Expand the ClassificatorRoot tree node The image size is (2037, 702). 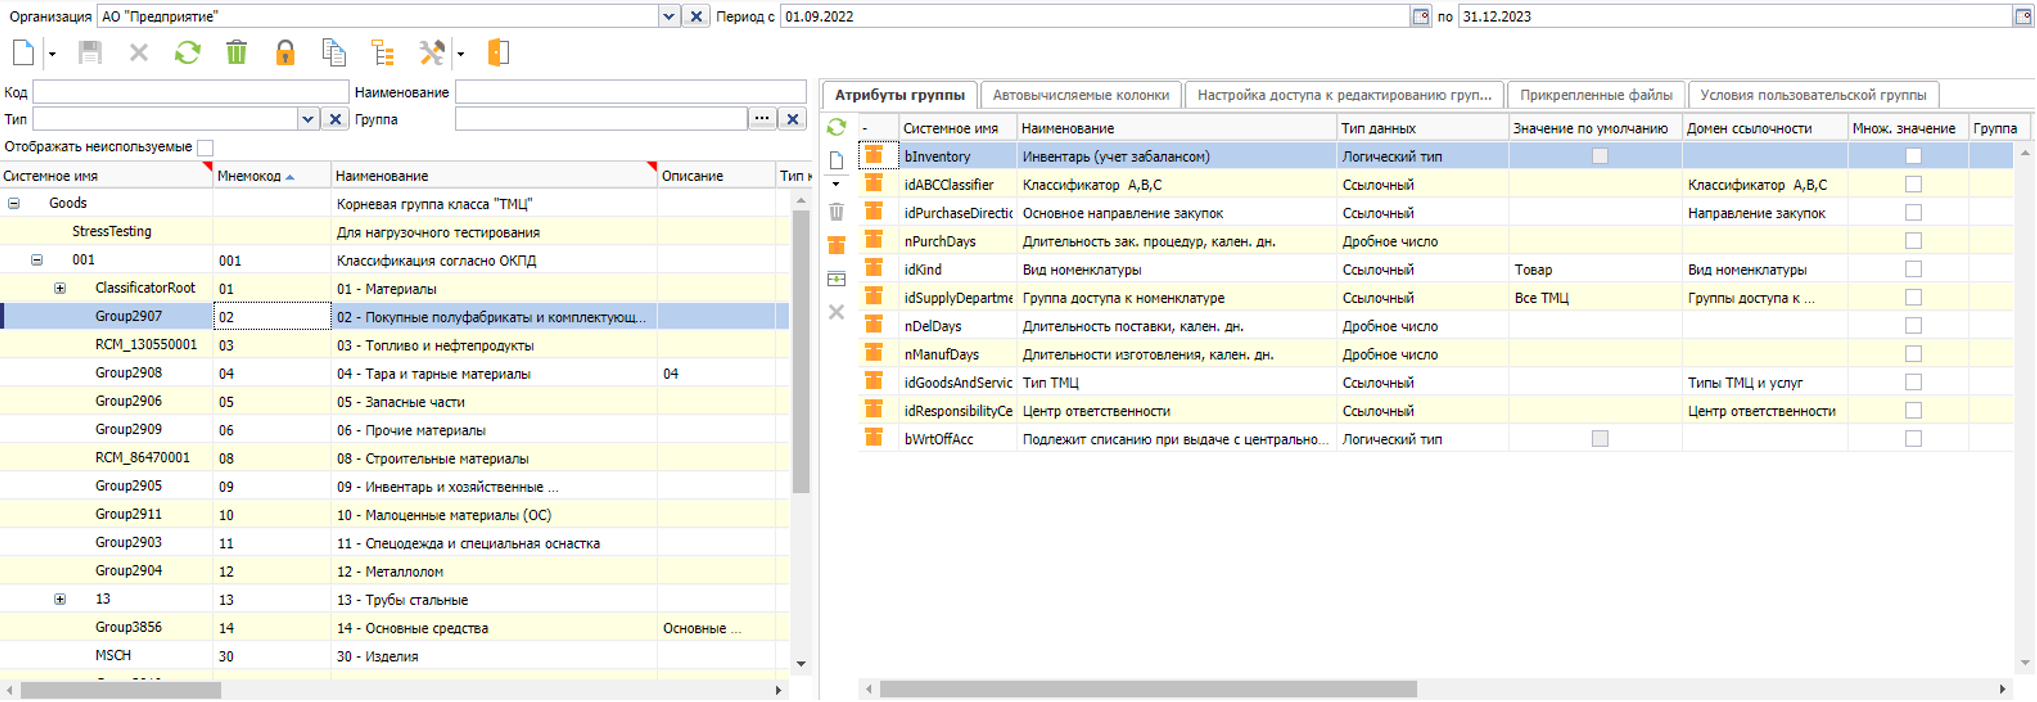point(60,288)
